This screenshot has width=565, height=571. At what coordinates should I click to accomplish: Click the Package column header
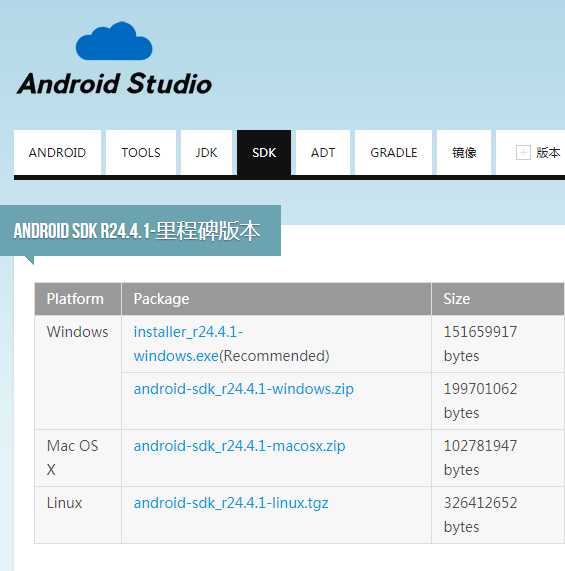[276, 299]
